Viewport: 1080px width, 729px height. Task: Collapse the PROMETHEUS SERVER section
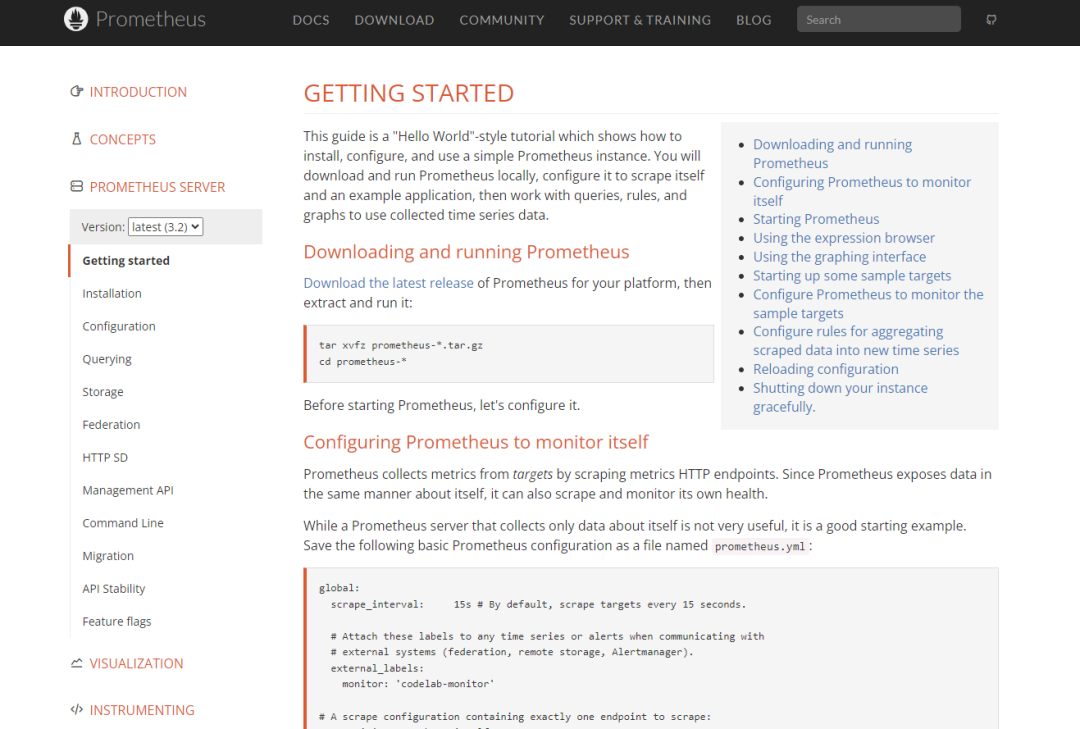tap(157, 187)
